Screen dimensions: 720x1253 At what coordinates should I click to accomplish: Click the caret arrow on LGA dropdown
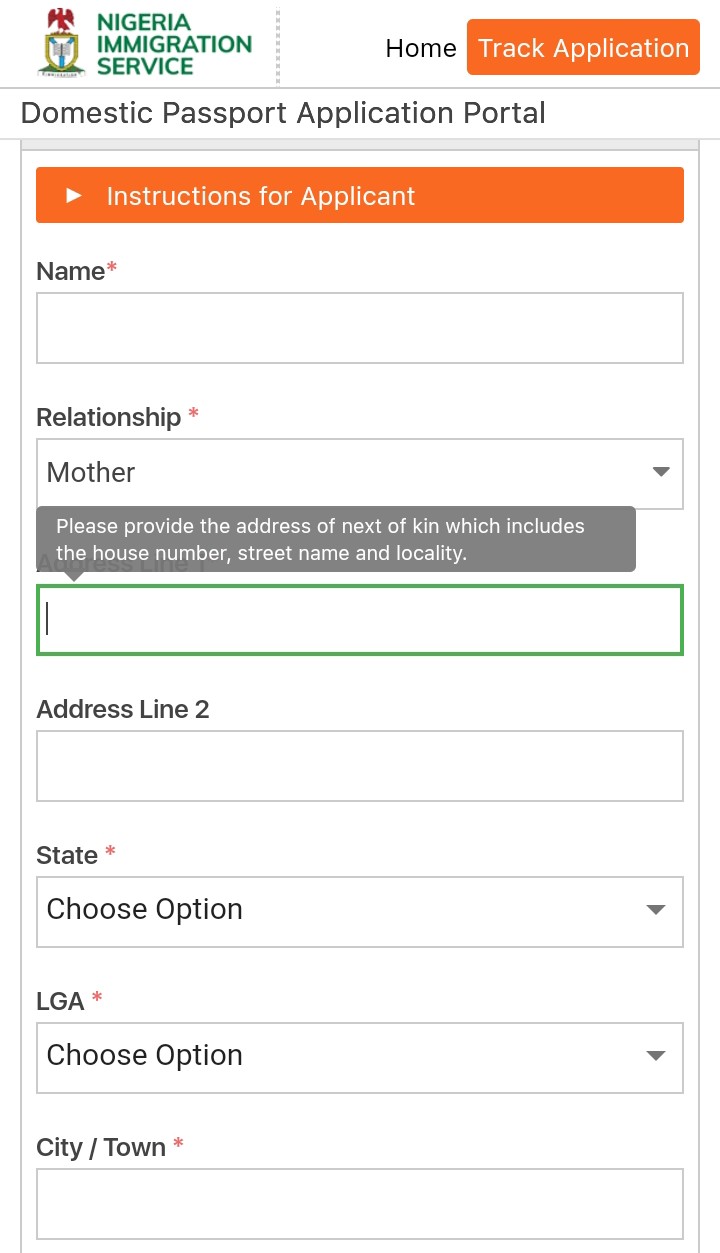coord(656,1056)
